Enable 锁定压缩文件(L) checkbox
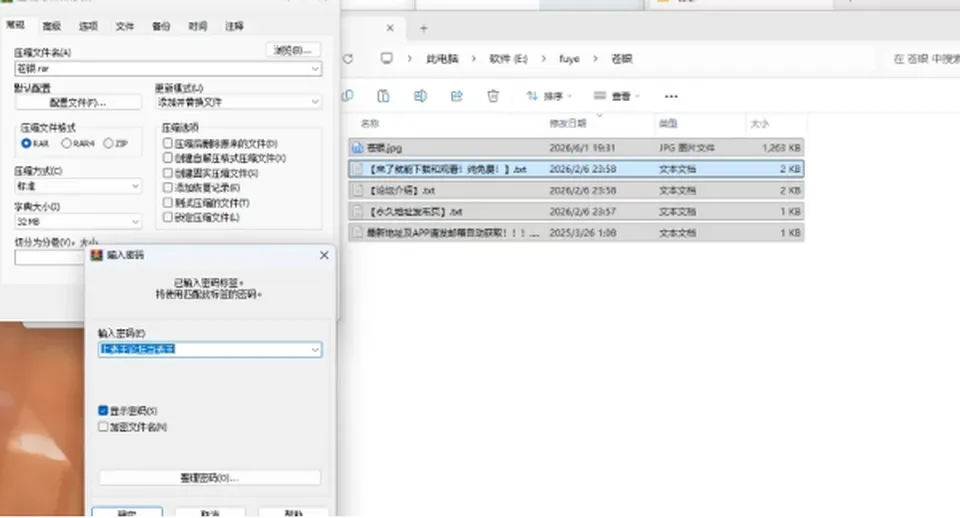The image size is (960, 518). coord(168,217)
